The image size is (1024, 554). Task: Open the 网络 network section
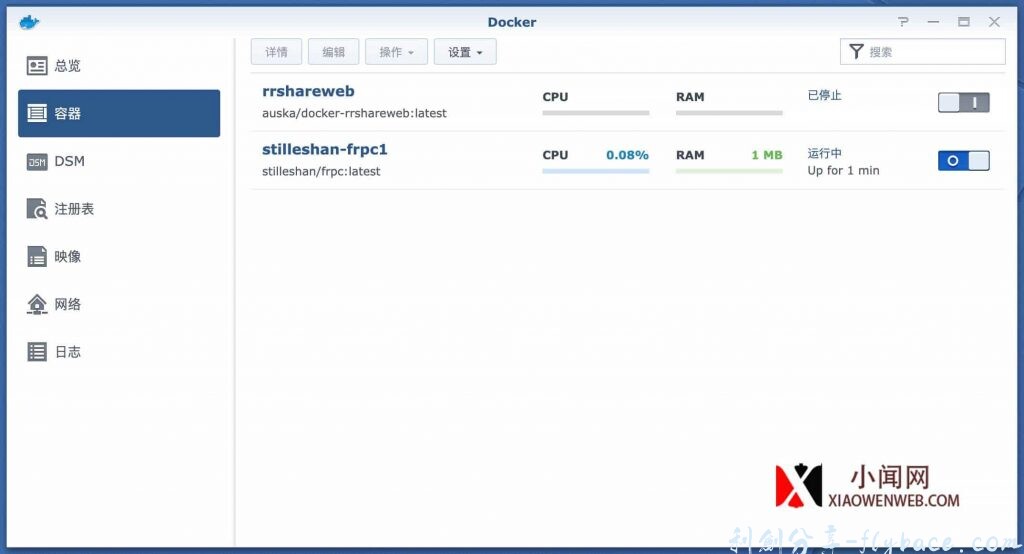[x=119, y=304]
